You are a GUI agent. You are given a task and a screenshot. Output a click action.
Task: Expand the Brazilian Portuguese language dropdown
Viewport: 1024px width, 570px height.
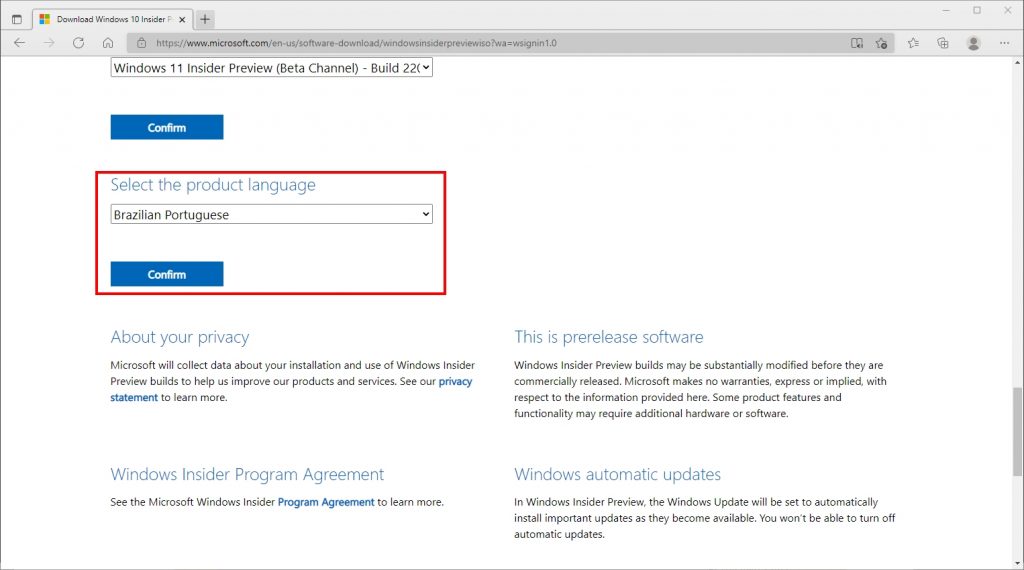(x=272, y=214)
